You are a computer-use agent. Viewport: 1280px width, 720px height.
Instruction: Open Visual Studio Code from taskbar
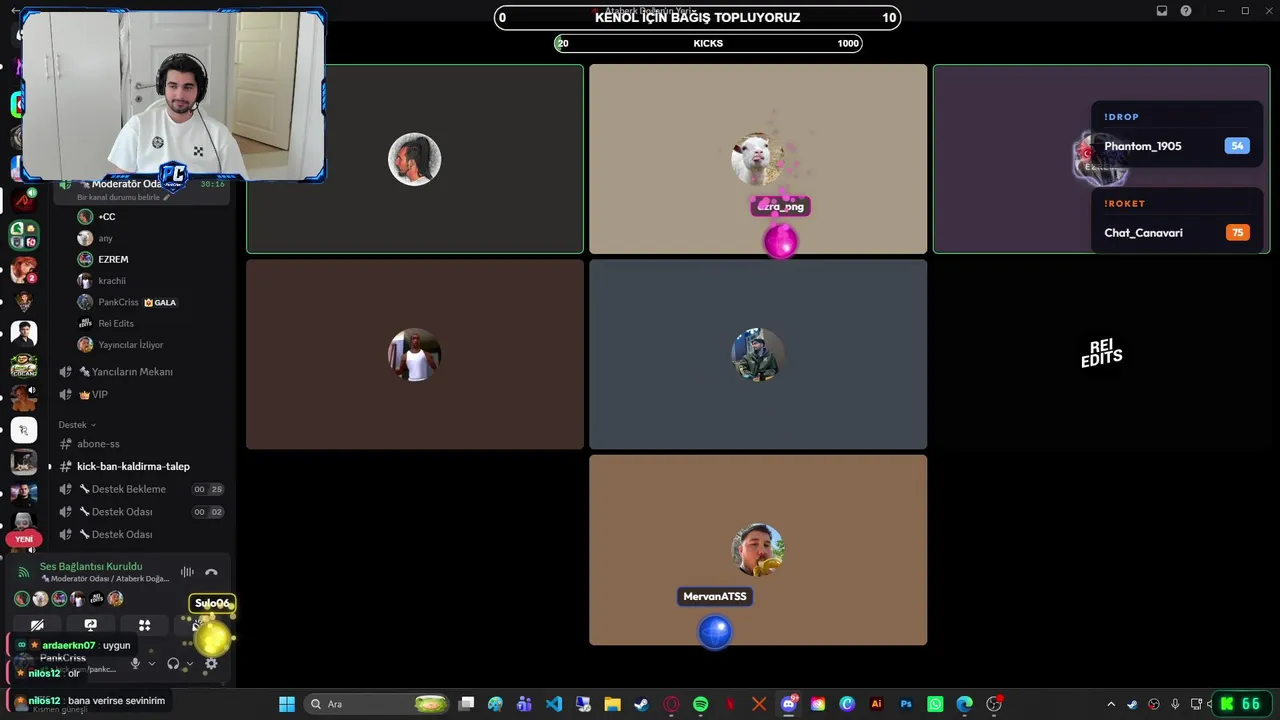click(x=554, y=704)
